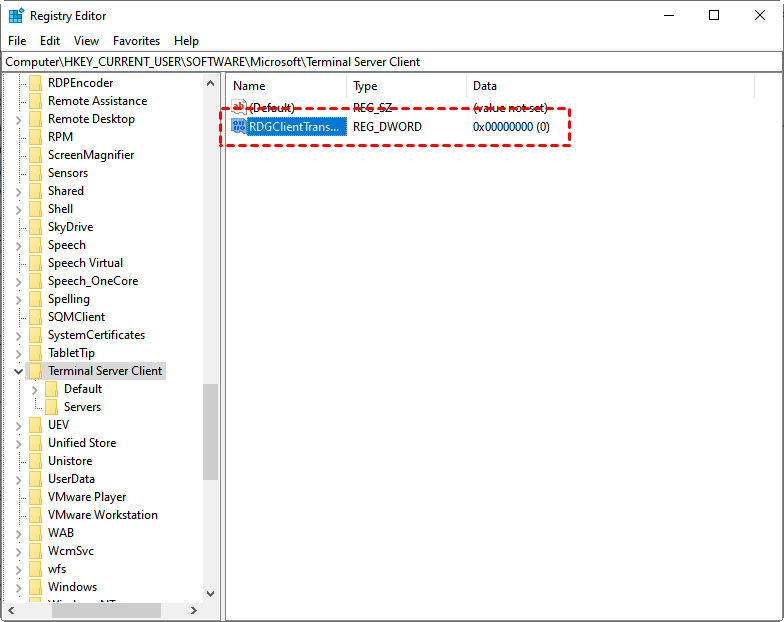Viewport: 784px width, 622px height.
Task: Click the Registry Editor app icon in title bar
Action: [x=16, y=16]
